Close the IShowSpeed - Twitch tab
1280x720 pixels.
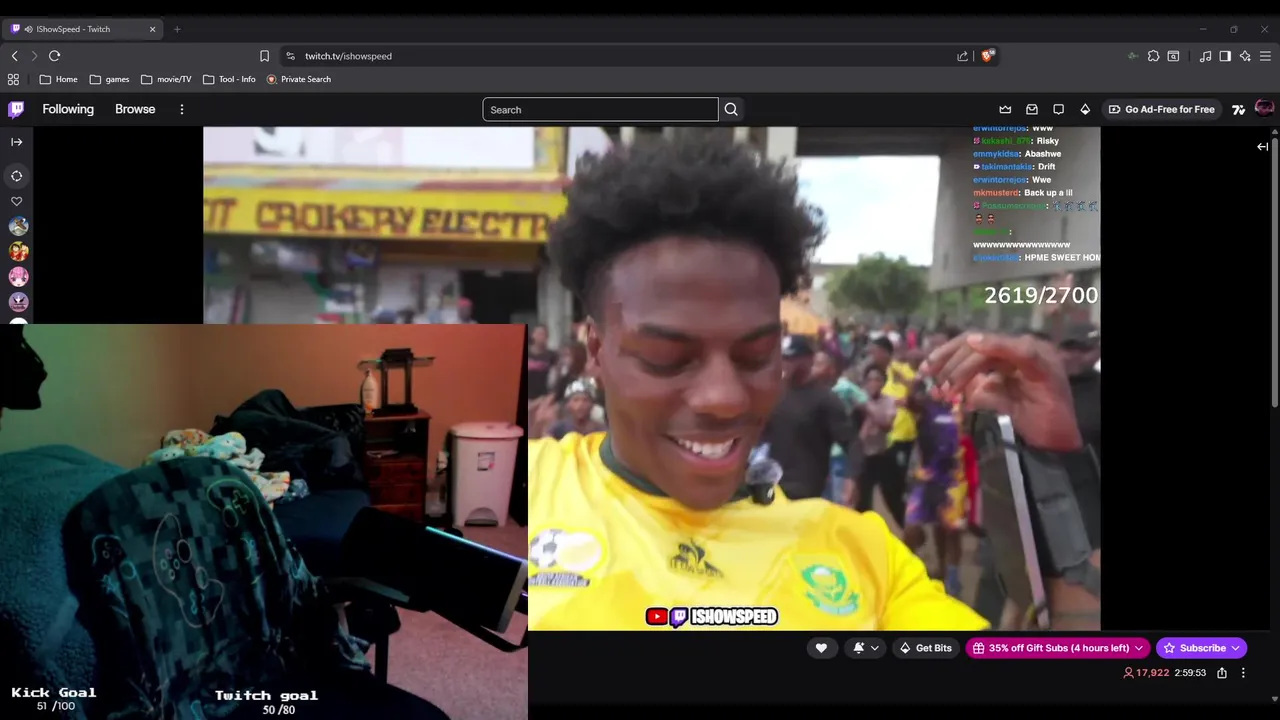click(152, 29)
